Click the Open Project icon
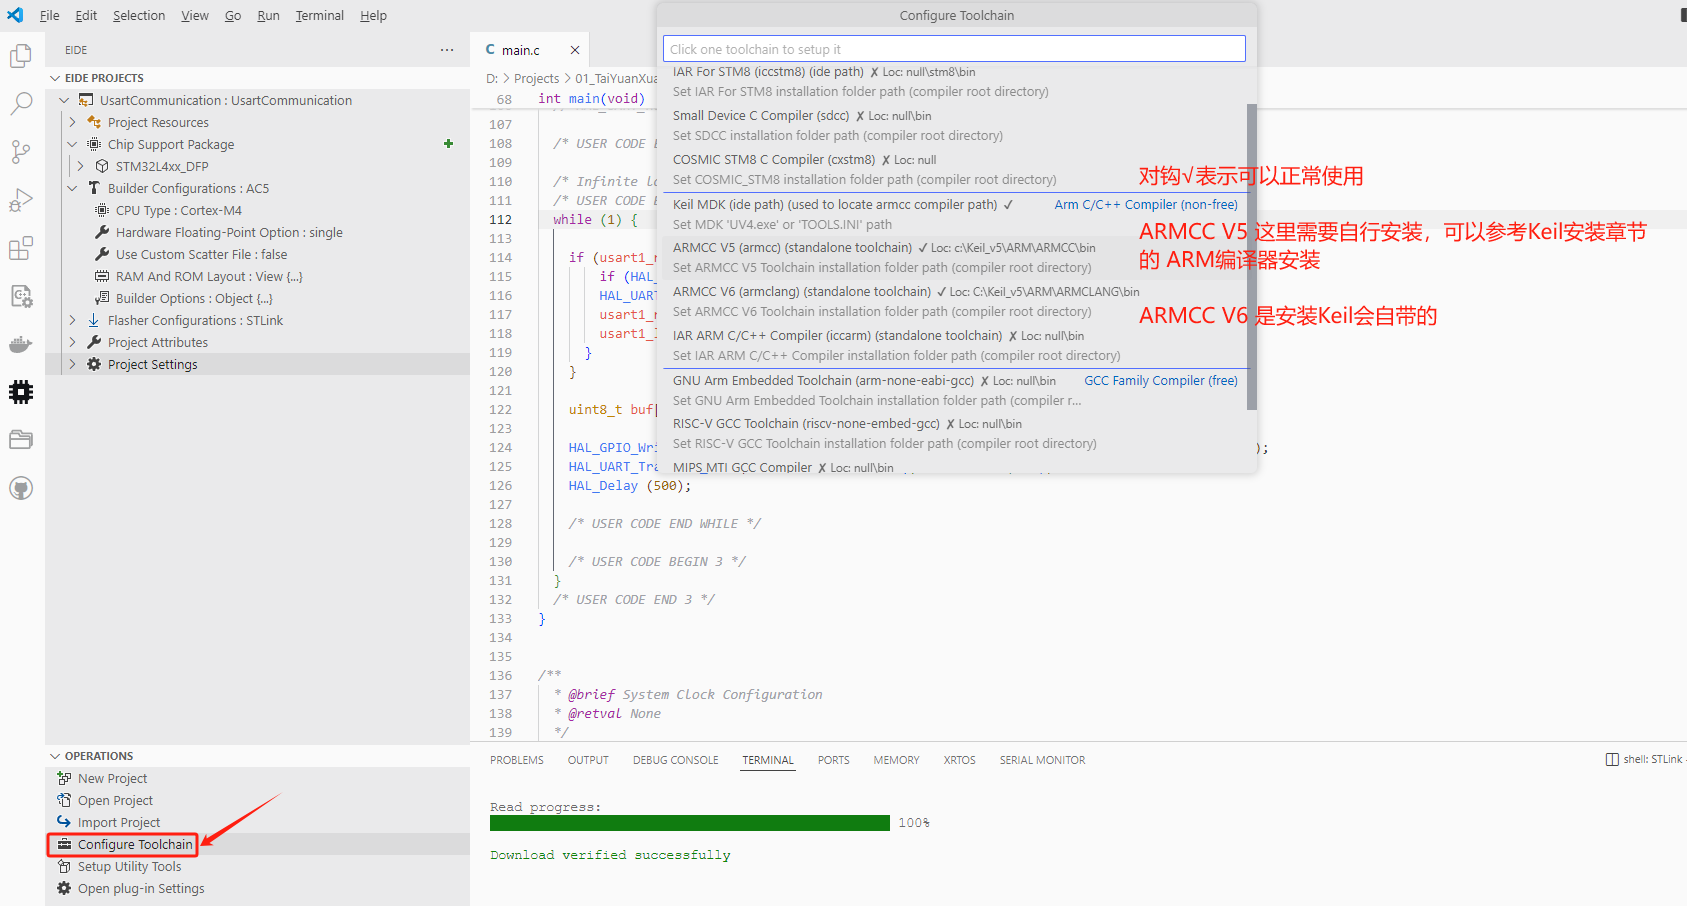 coord(64,800)
